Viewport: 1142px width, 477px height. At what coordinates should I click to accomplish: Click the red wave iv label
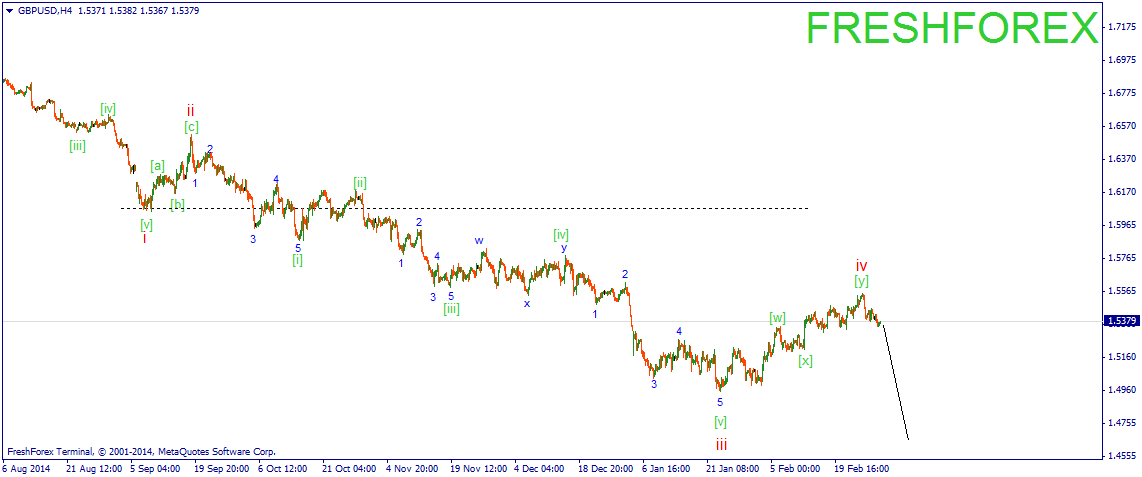click(861, 266)
